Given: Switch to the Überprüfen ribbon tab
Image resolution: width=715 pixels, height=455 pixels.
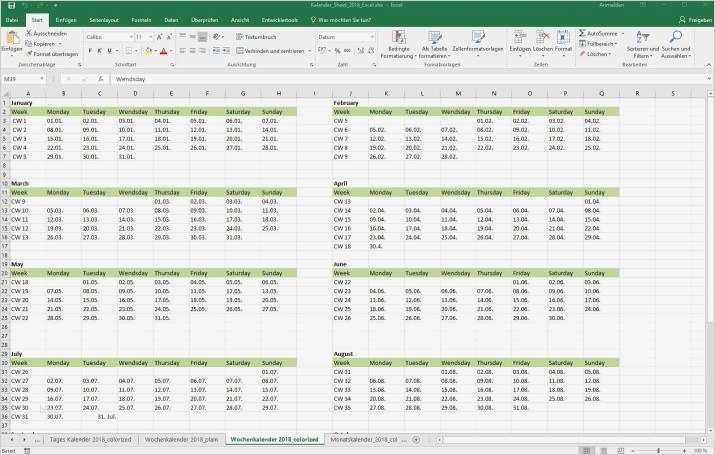Looking at the screenshot, I should pos(205,20).
